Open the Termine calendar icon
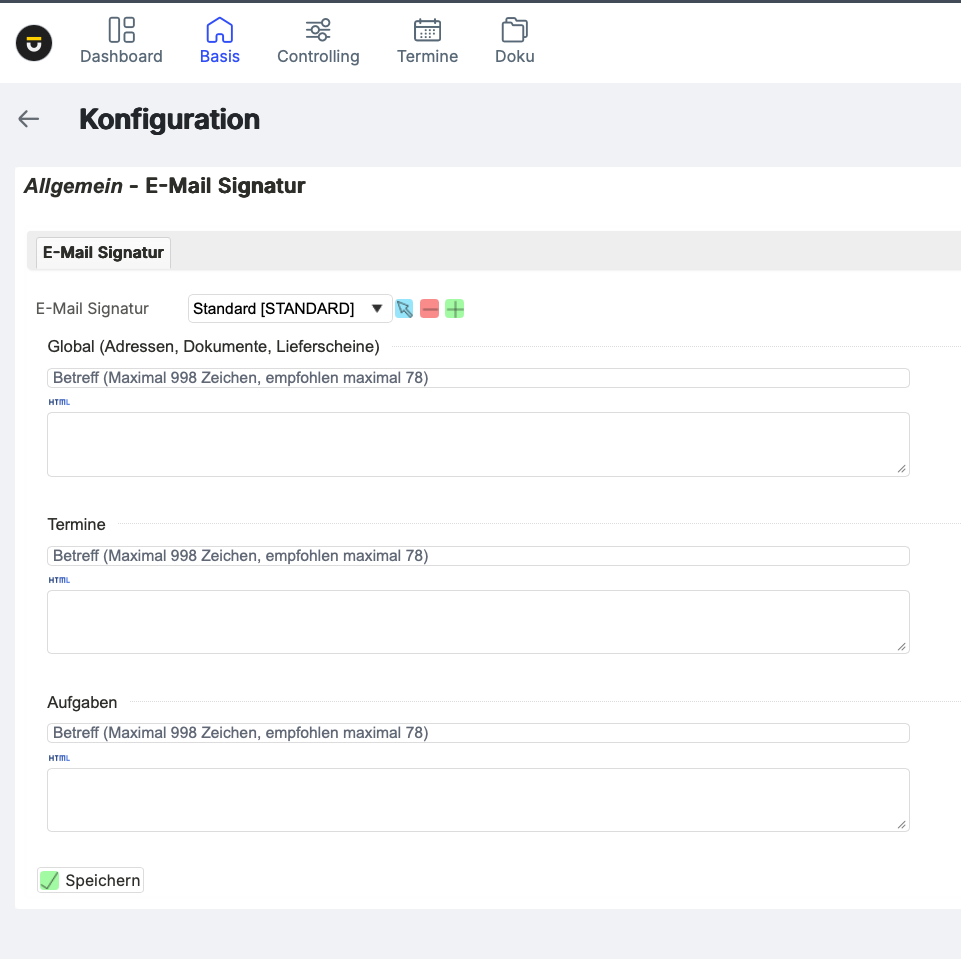Image resolution: width=961 pixels, height=959 pixels. [x=427, y=30]
